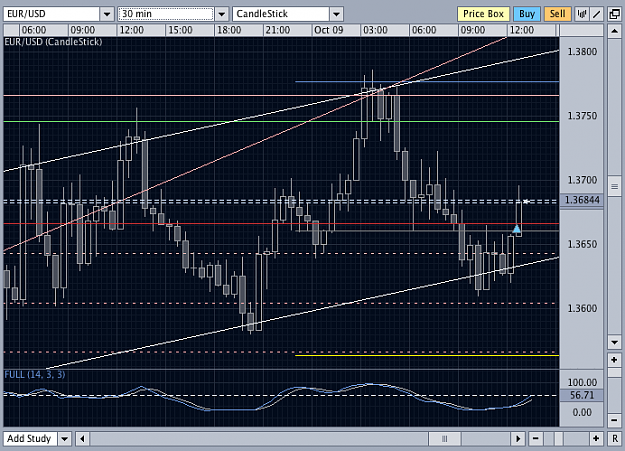Click the horizontal scroll left arrow
This screenshot has height=451, width=625.
[x=83, y=439]
